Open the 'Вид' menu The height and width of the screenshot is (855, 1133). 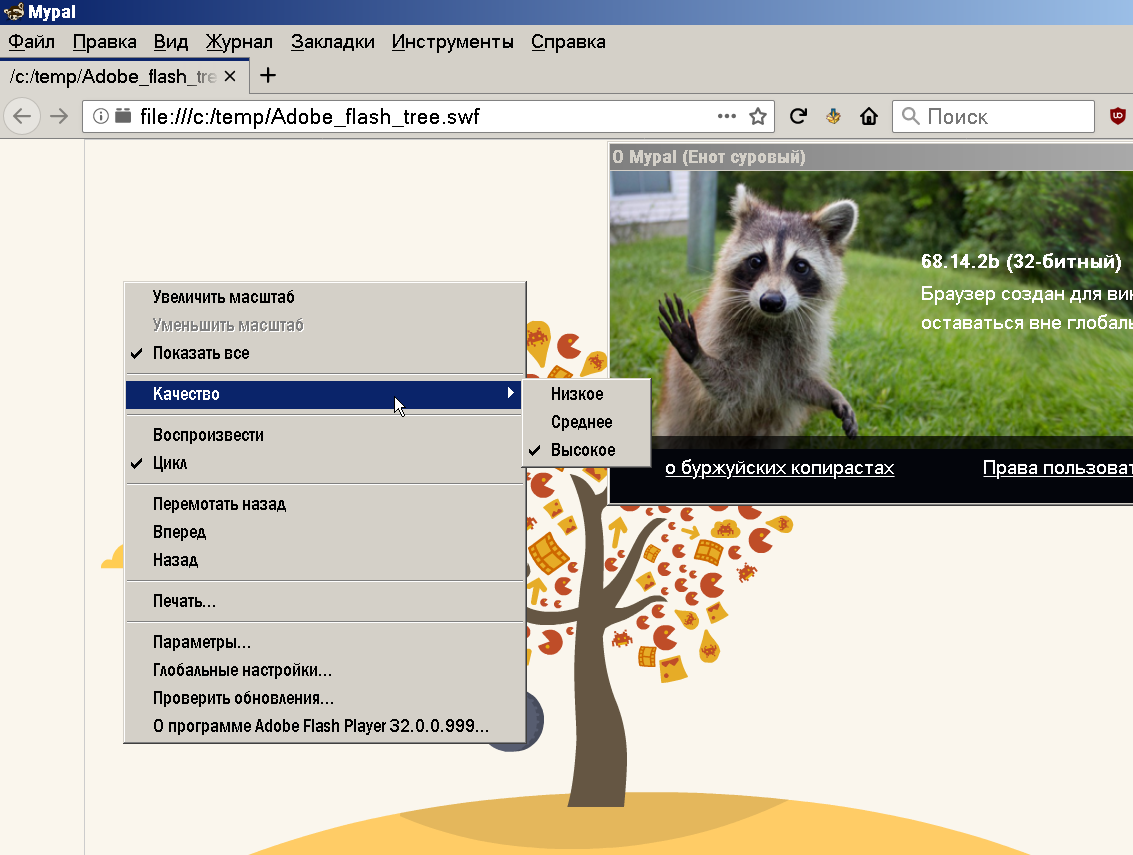(x=171, y=42)
